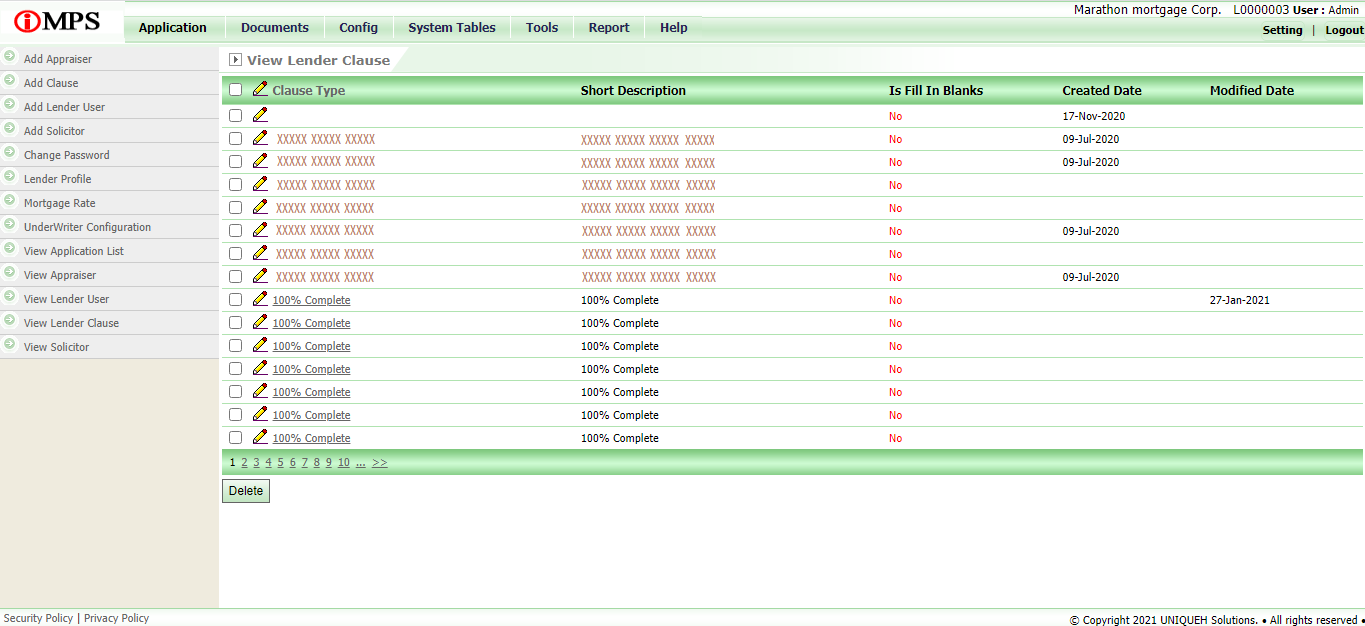Click green arrow icon beside Mortgage Rate

[x=10, y=201]
